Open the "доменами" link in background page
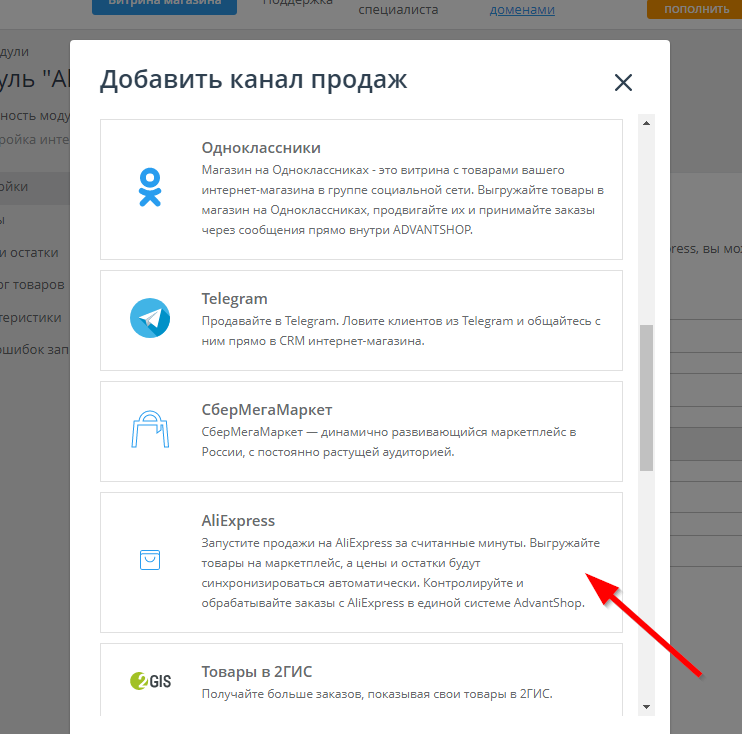742x734 pixels. point(522,9)
